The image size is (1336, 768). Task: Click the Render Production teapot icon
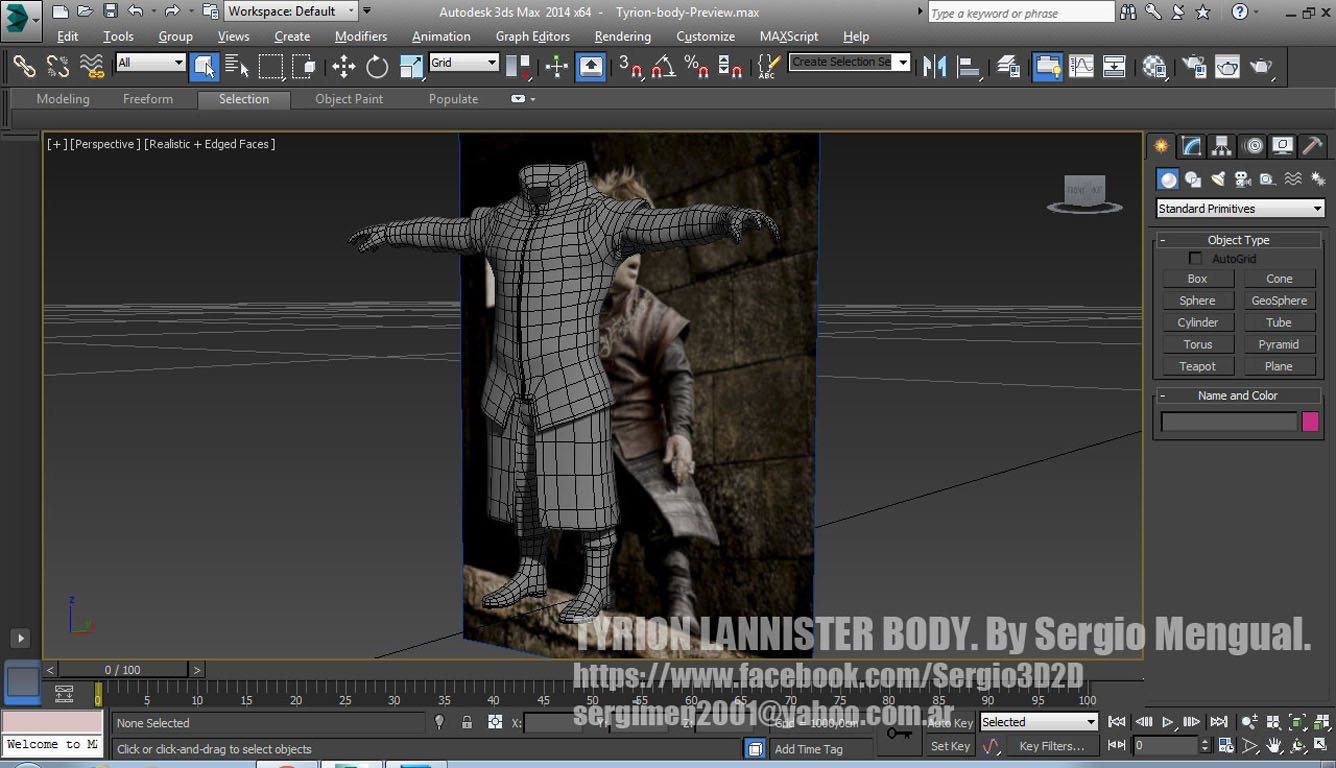click(x=1261, y=67)
